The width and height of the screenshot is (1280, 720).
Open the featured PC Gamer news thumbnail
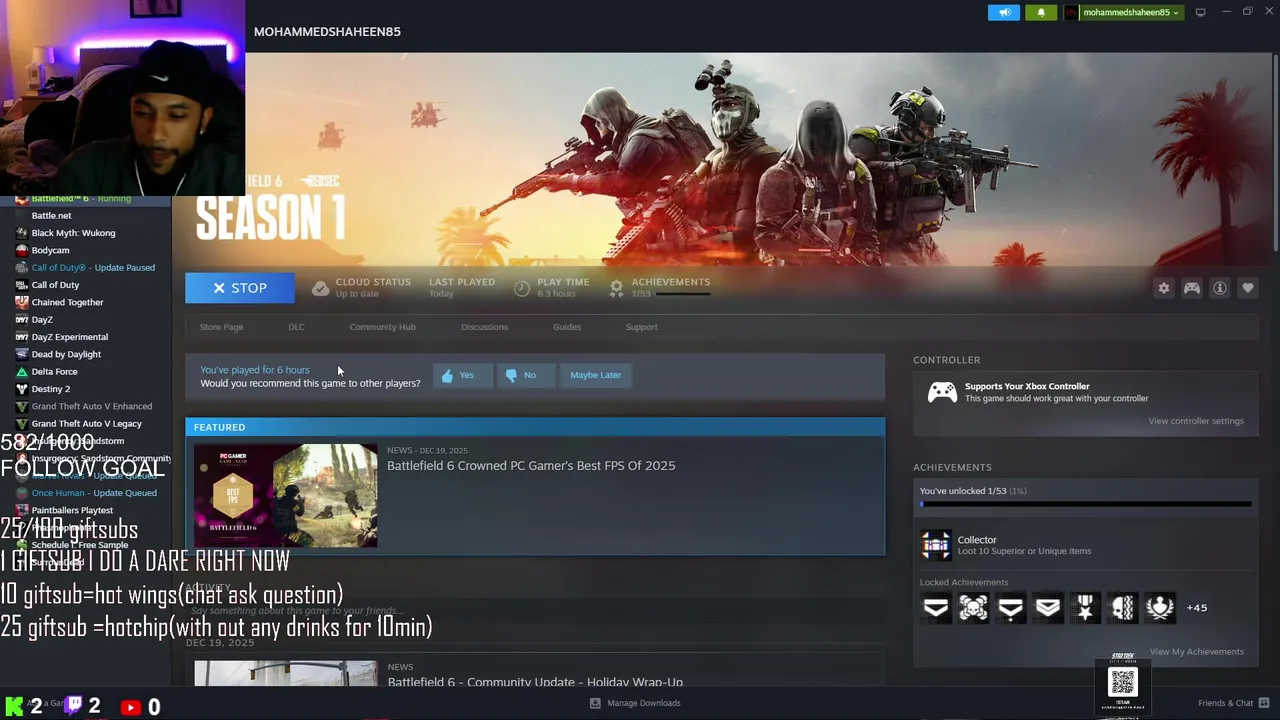(286, 496)
